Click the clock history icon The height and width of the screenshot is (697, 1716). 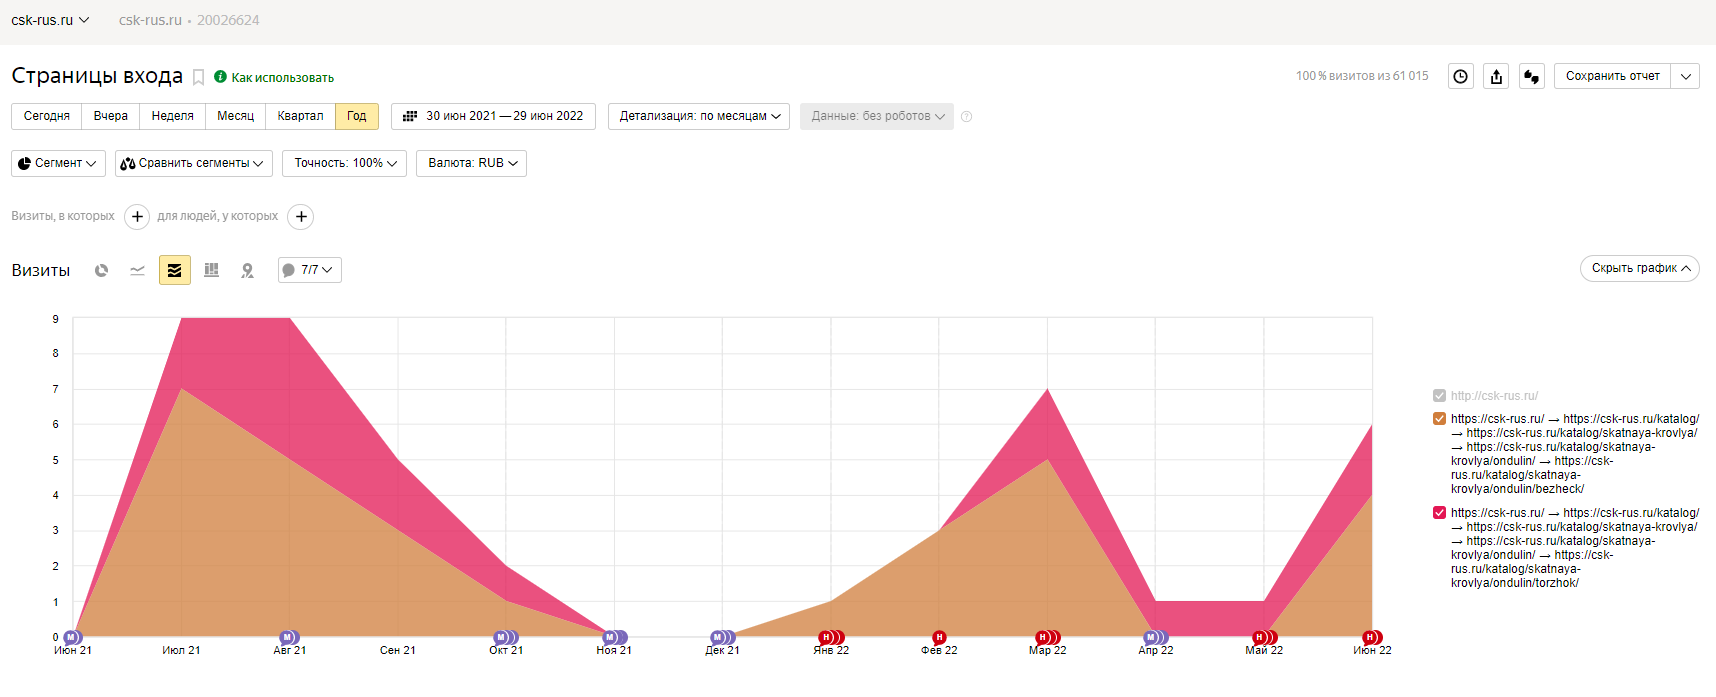pos(1461,76)
